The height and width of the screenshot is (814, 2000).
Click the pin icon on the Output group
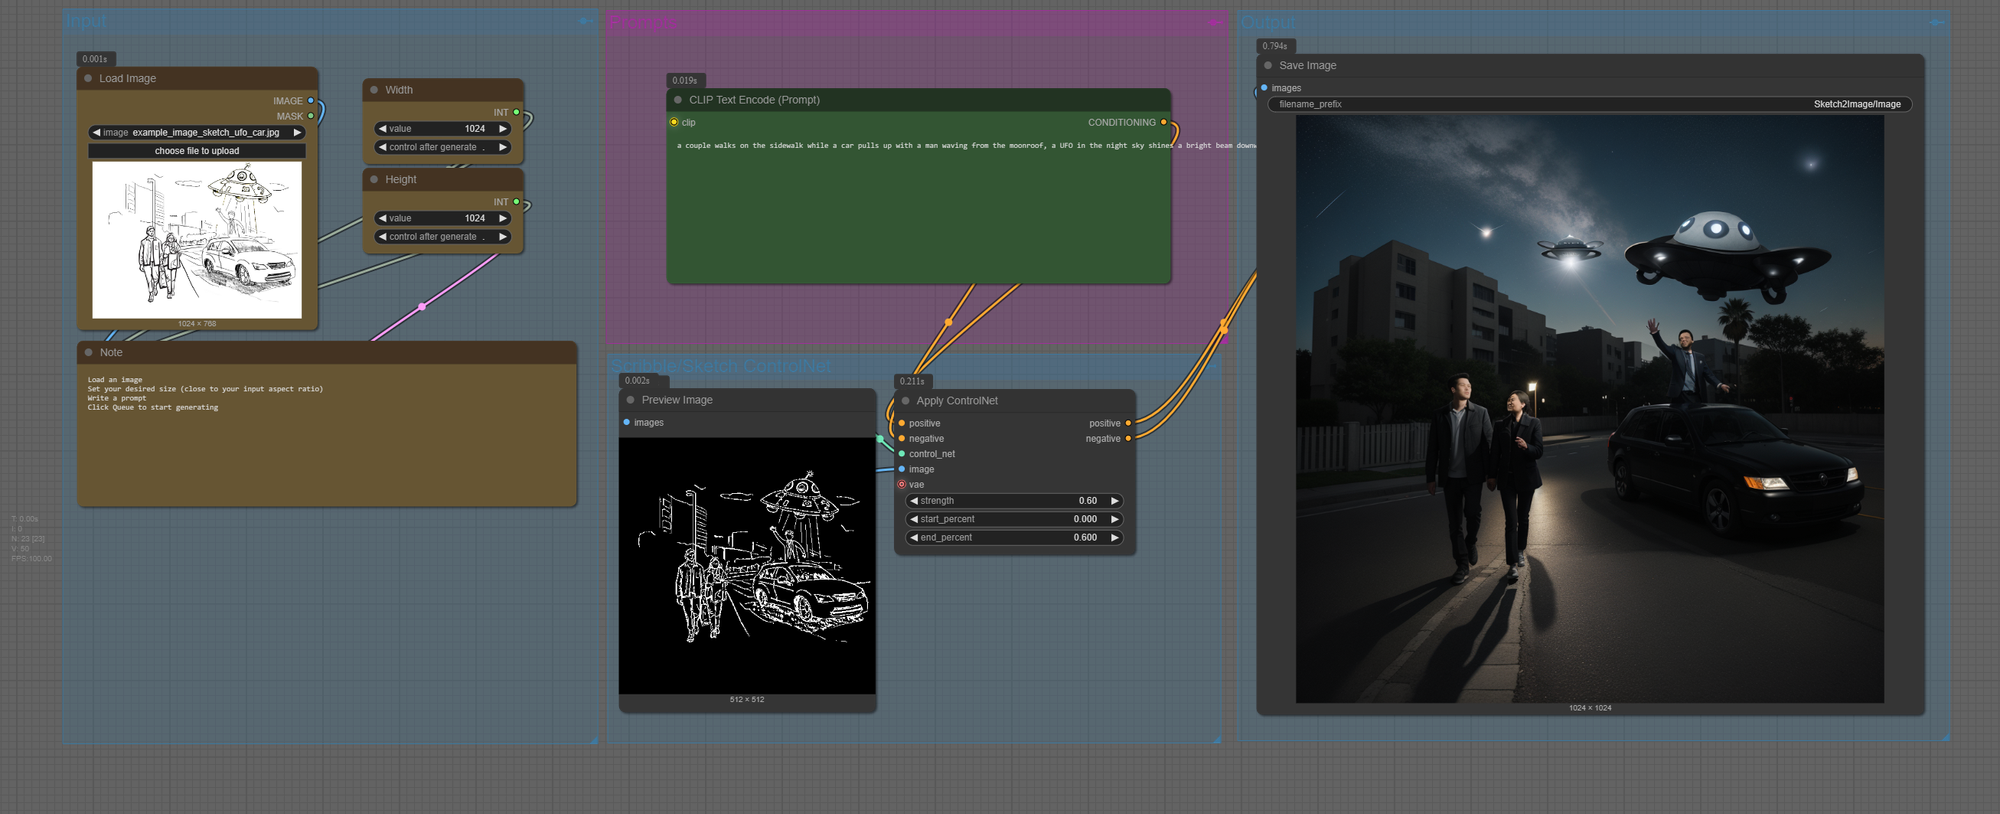1936,22
